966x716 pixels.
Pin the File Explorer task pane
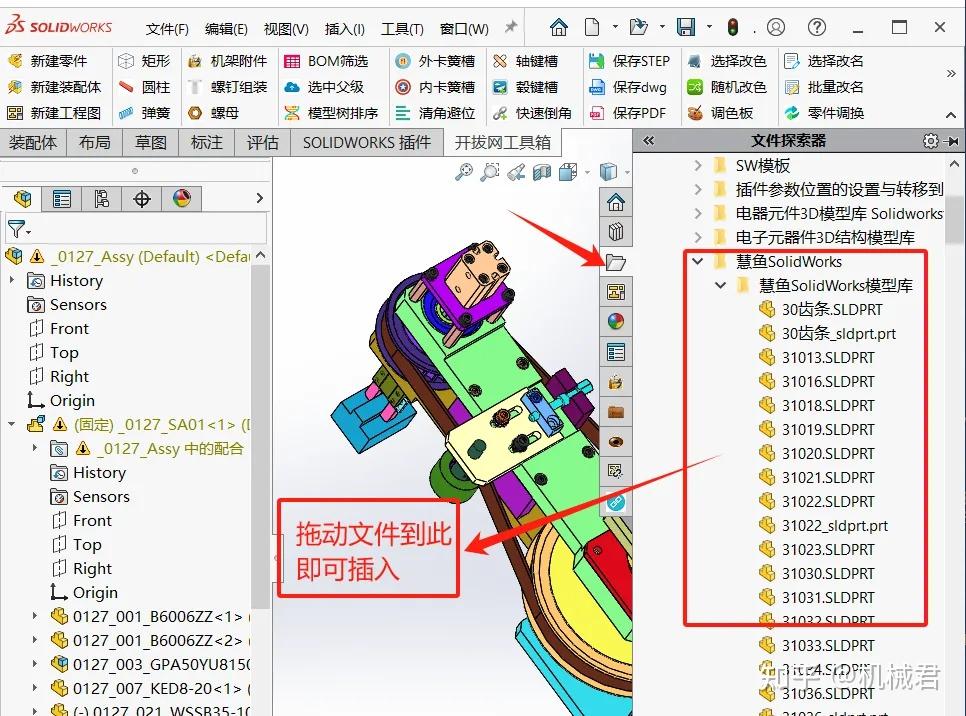click(x=952, y=141)
